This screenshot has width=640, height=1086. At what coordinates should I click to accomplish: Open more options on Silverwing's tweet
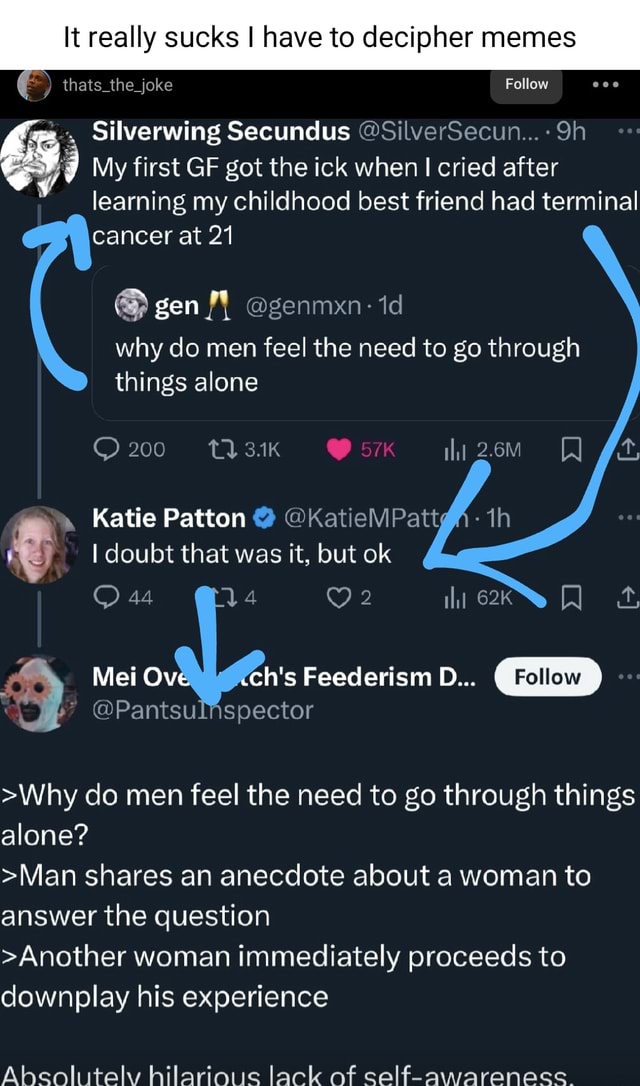pyautogui.click(x=629, y=131)
